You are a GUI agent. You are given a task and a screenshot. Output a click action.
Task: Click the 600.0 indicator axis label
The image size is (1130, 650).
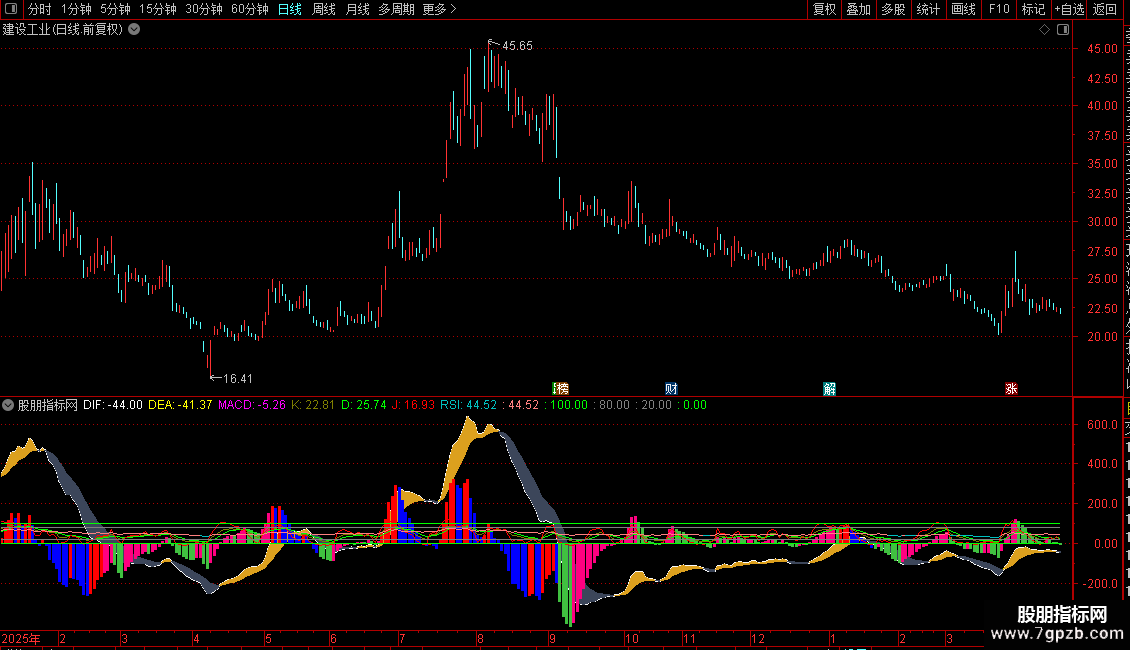click(1103, 425)
